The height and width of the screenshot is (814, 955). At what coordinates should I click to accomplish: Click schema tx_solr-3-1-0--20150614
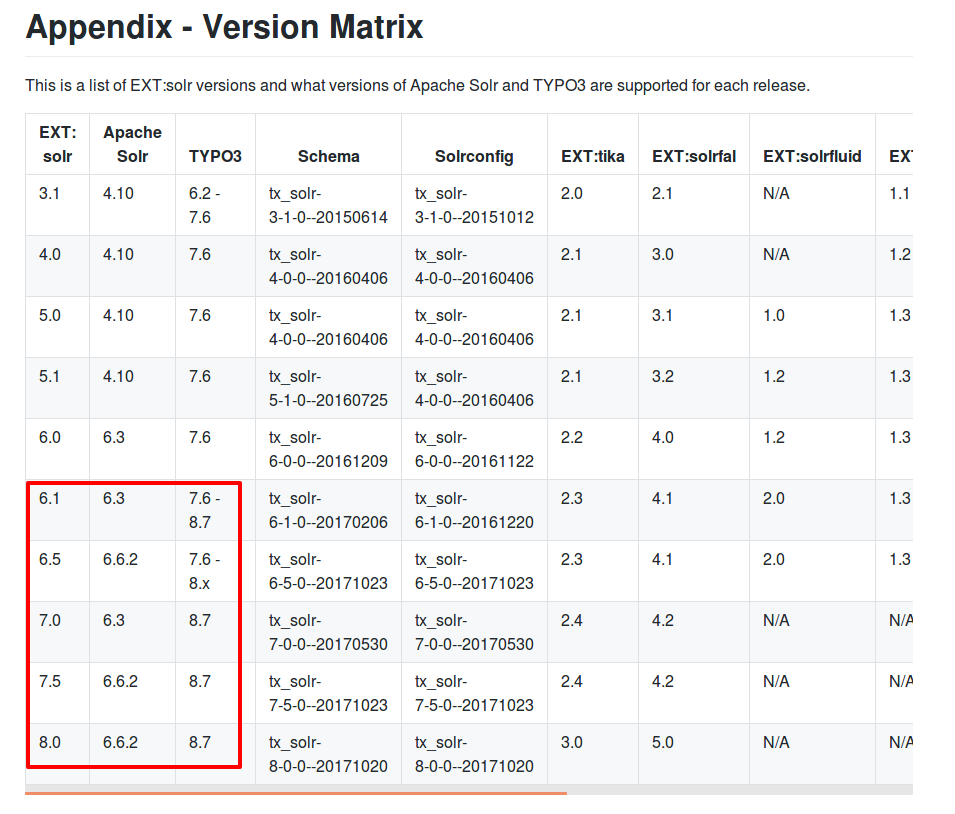point(328,205)
